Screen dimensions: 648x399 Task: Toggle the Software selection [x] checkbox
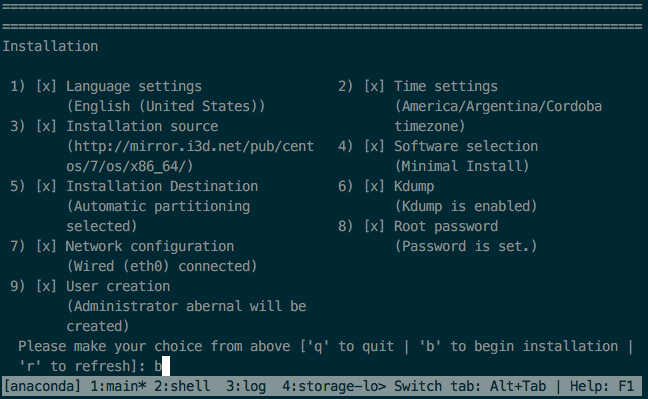pos(374,146)
